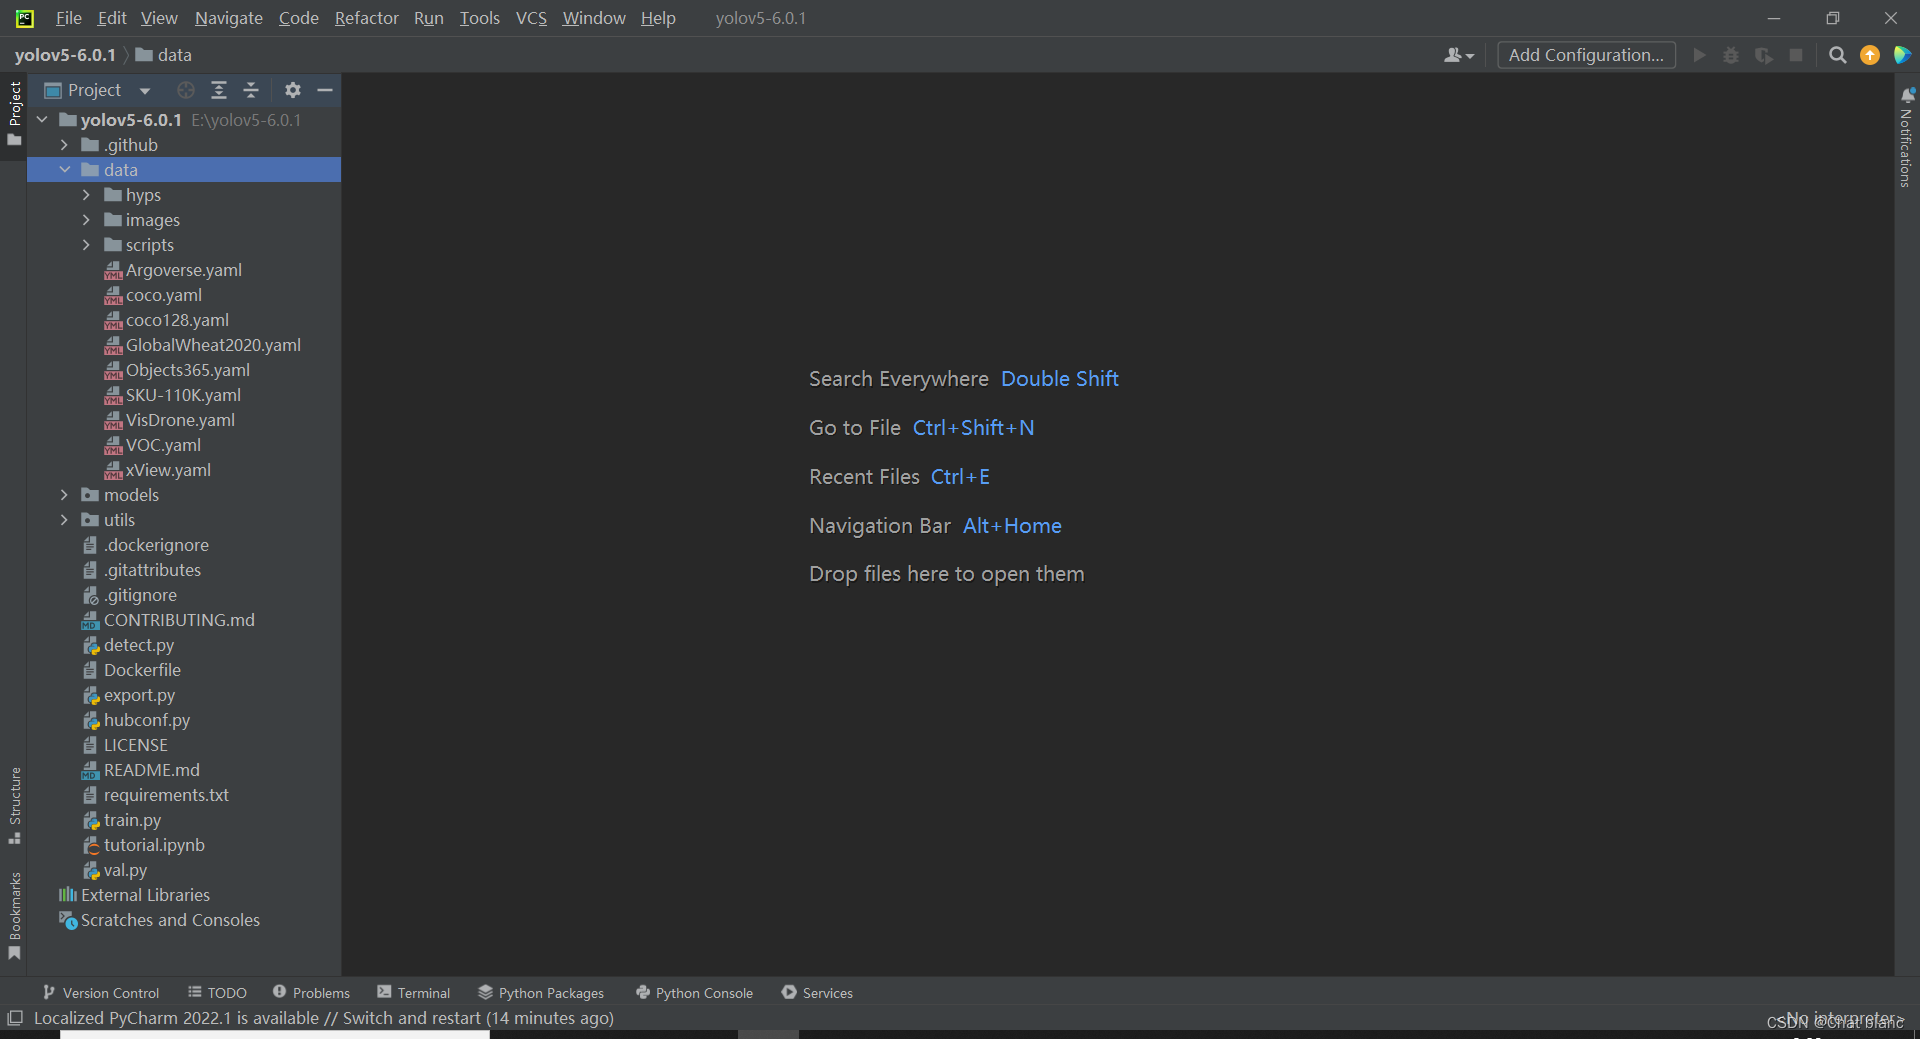Toggle the Project side tool window tab

[14, 113]
